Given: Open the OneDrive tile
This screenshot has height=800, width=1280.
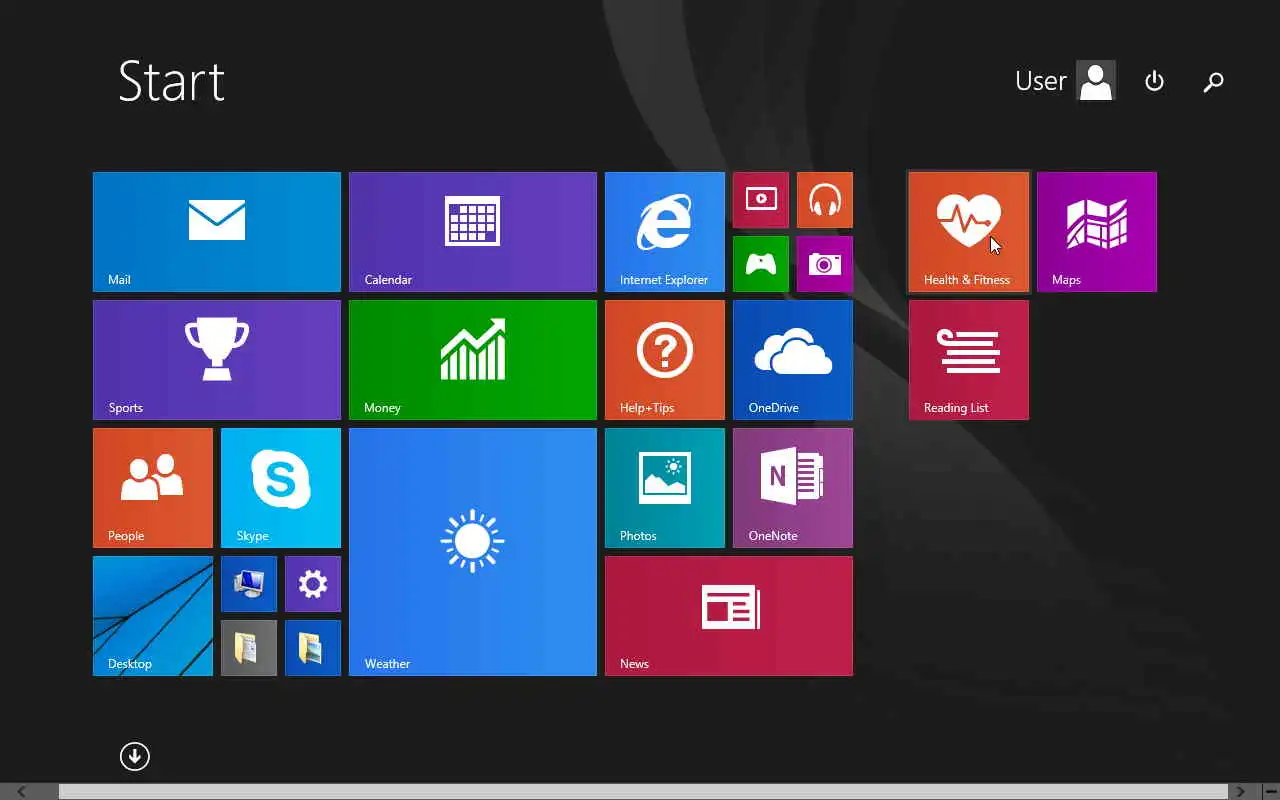Looking at the screenshot, I should (x=793, y=360).
